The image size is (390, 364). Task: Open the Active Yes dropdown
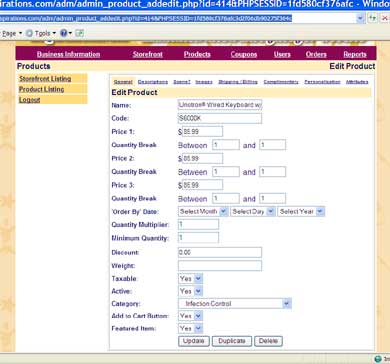(190, 291)
